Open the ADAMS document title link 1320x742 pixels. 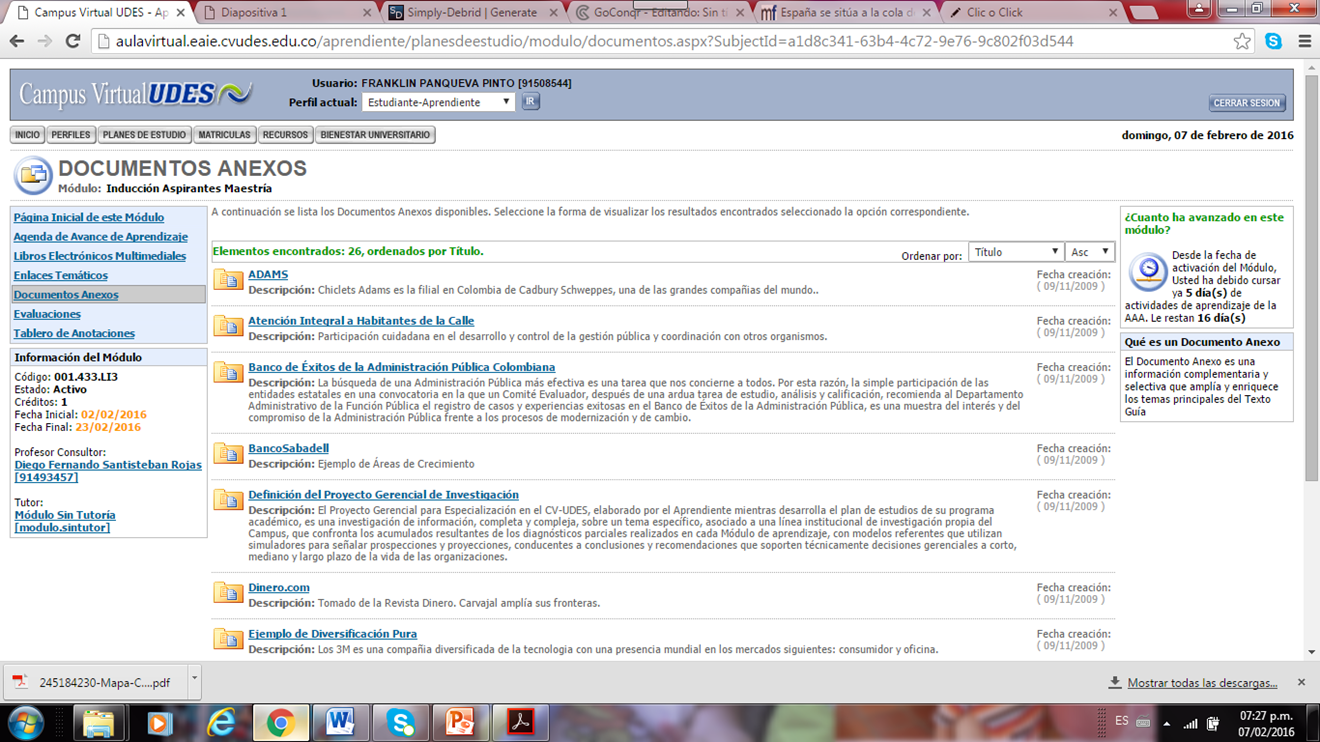click(268, 274)
